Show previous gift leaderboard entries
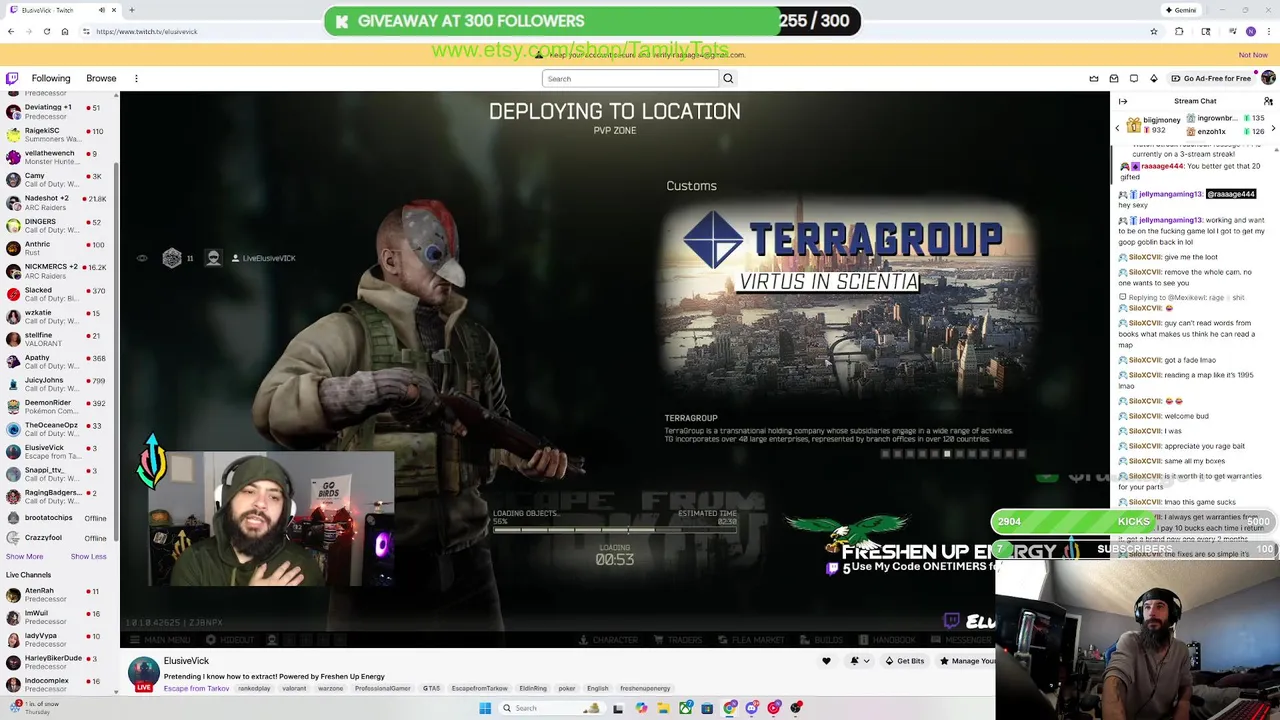The image size is (1280, 720). pyautogui.click(x=1117, y=128)
